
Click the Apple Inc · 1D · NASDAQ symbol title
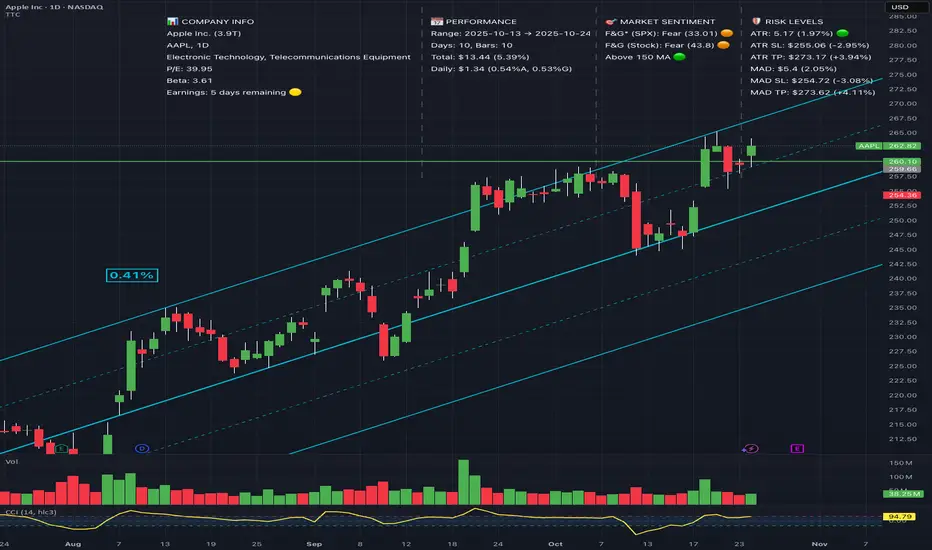54,7
